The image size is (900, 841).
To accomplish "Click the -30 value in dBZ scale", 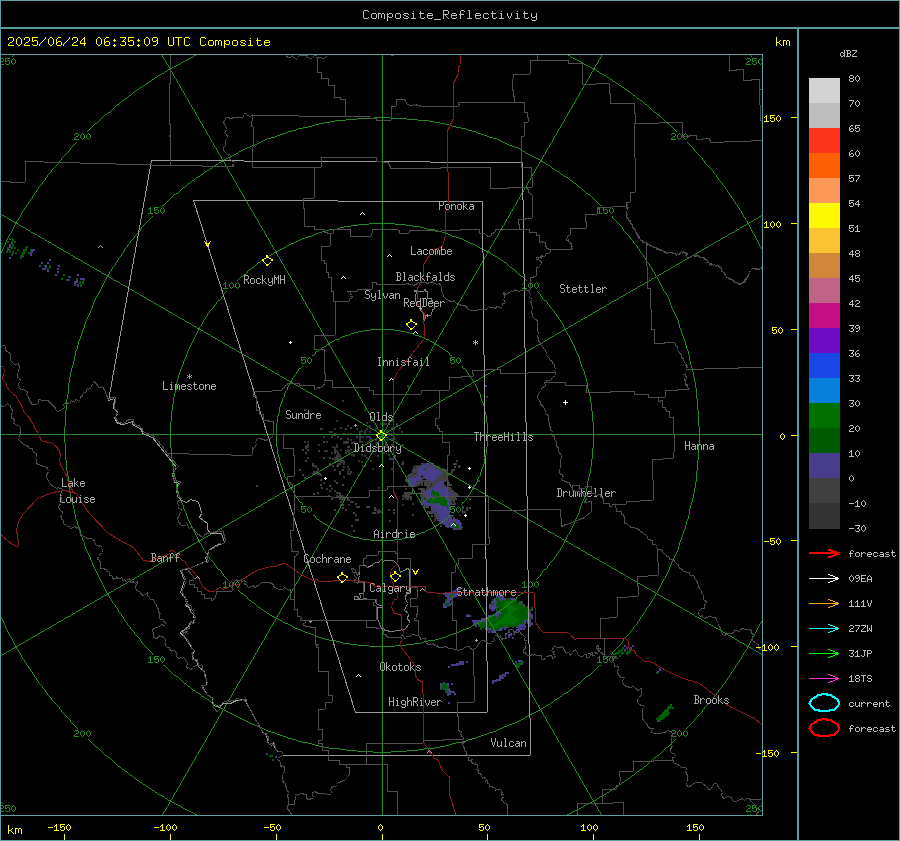I will coord(857,529).
